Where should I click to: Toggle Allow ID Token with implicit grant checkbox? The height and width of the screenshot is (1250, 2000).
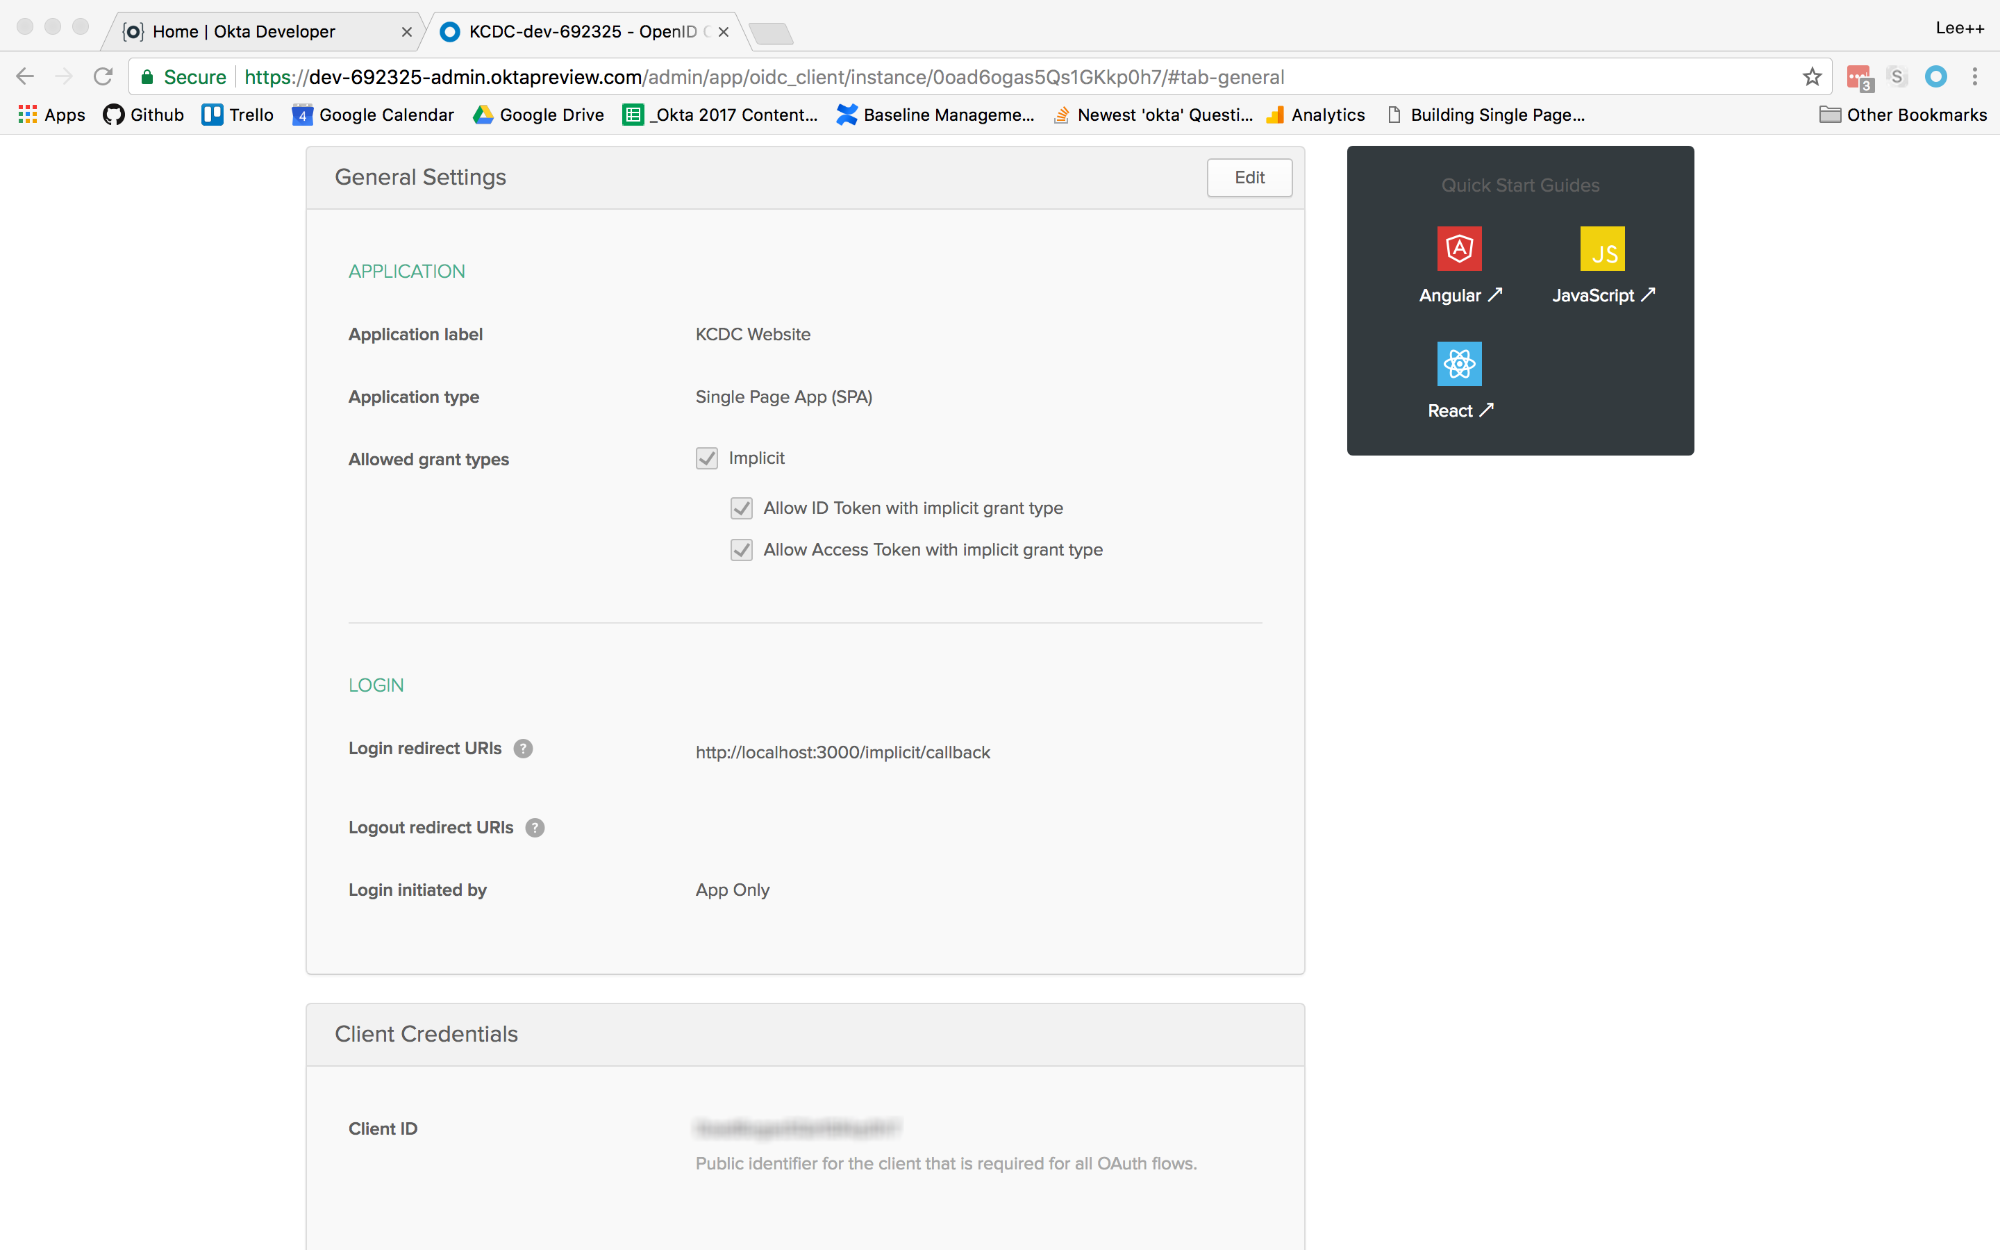click(741, 508)
